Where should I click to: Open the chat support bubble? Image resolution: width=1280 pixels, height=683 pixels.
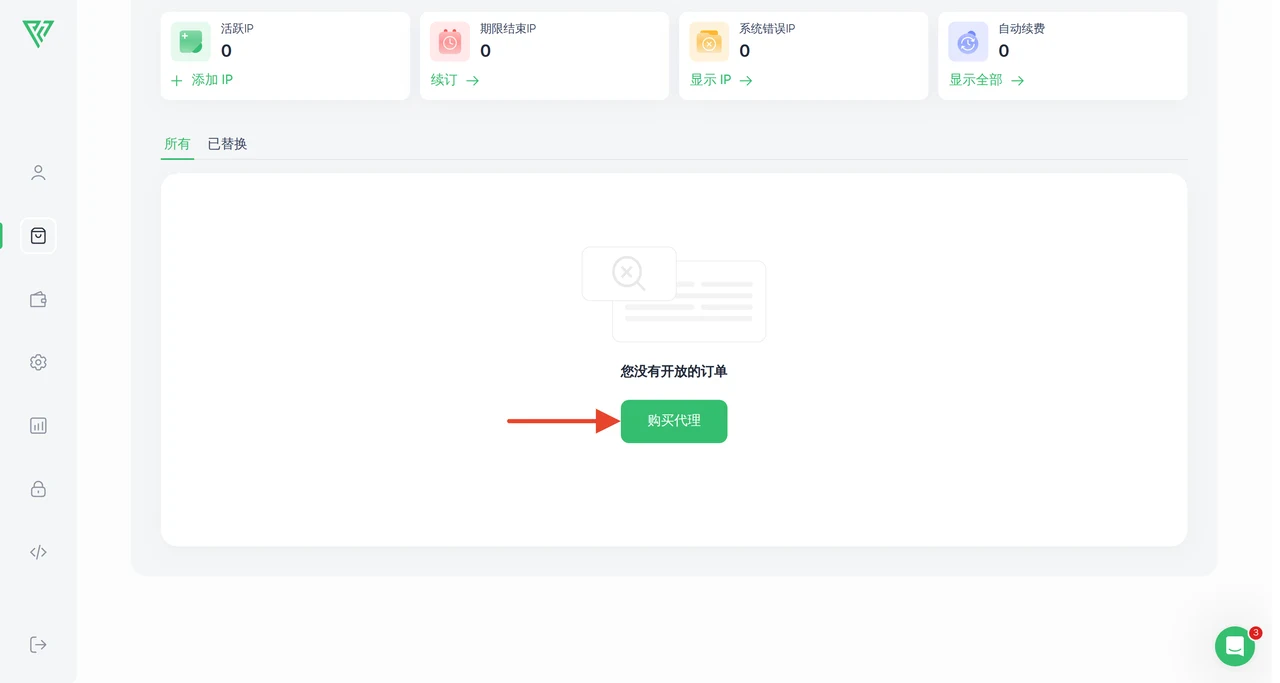pos(1235,646)
